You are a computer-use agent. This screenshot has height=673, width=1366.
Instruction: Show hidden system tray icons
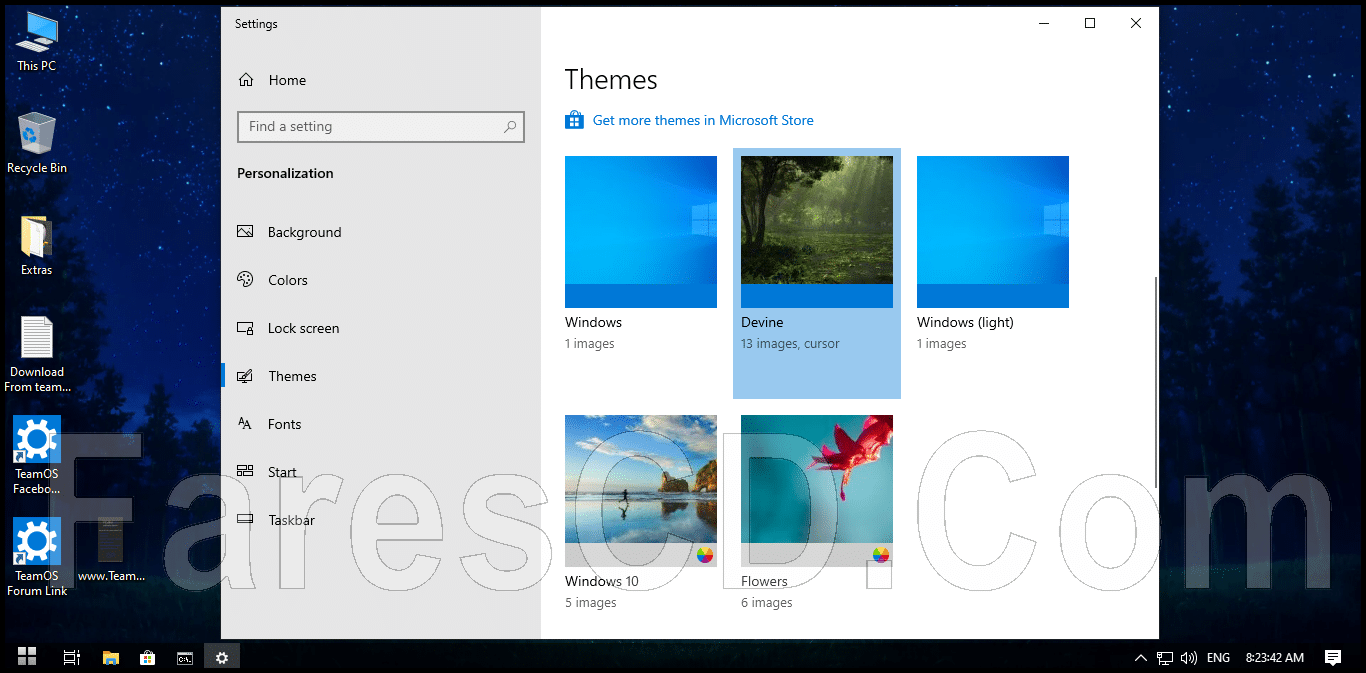coord(1141,658)
